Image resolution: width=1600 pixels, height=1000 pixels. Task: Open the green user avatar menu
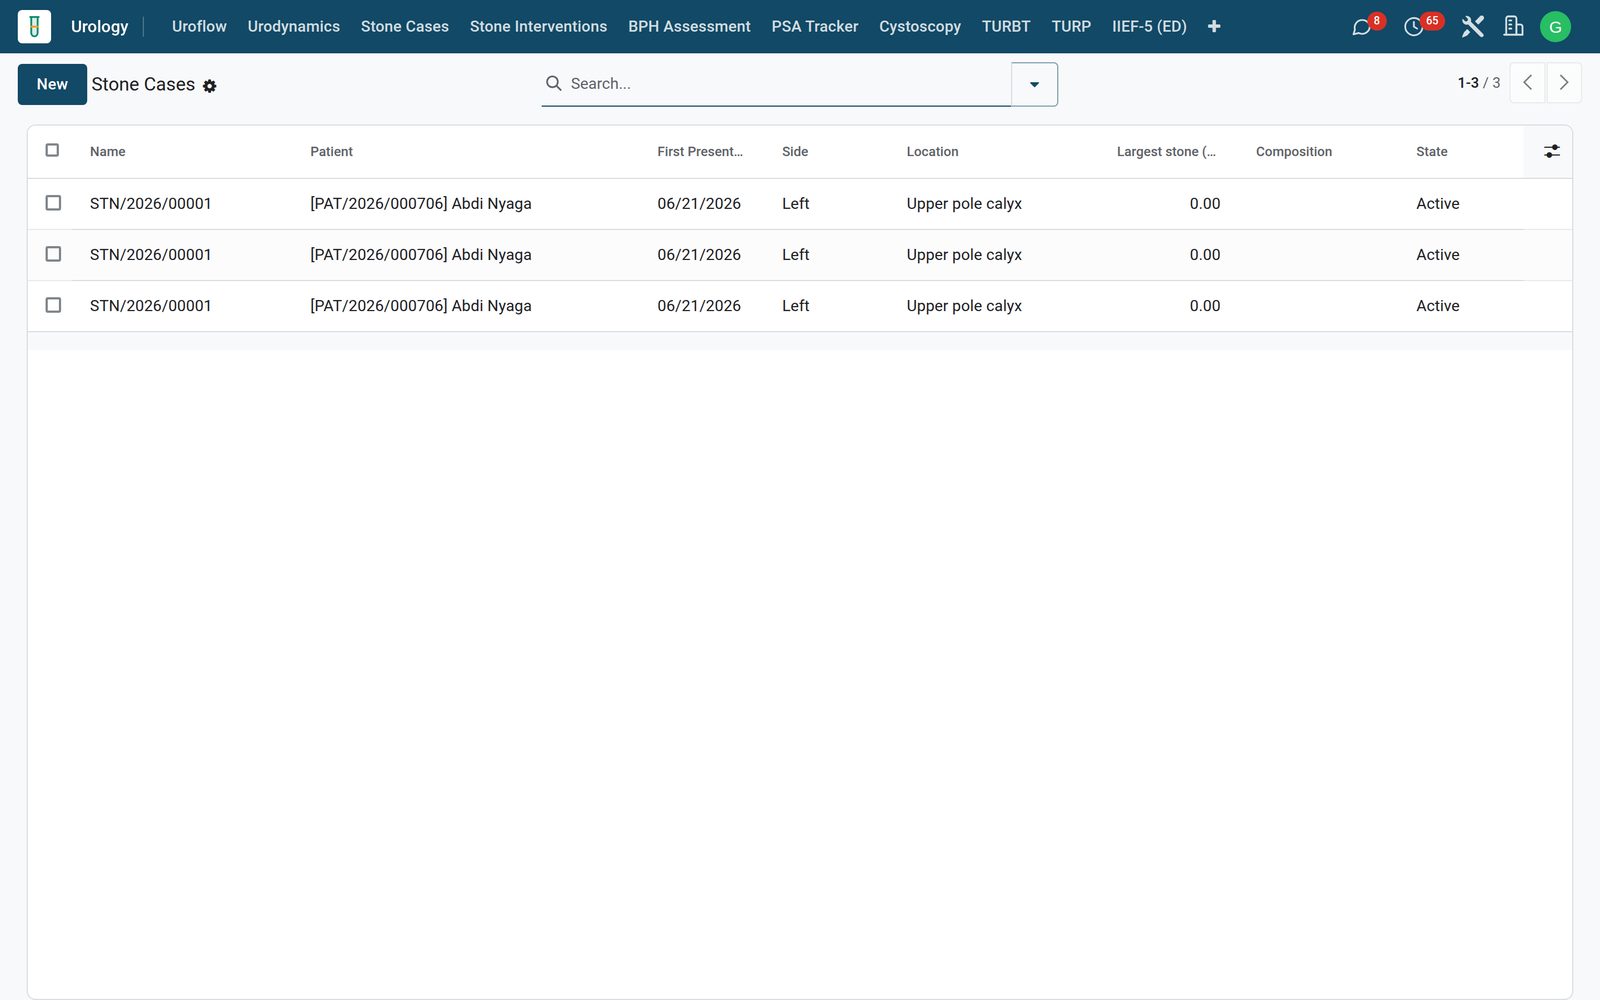(x=1555, y=27)
